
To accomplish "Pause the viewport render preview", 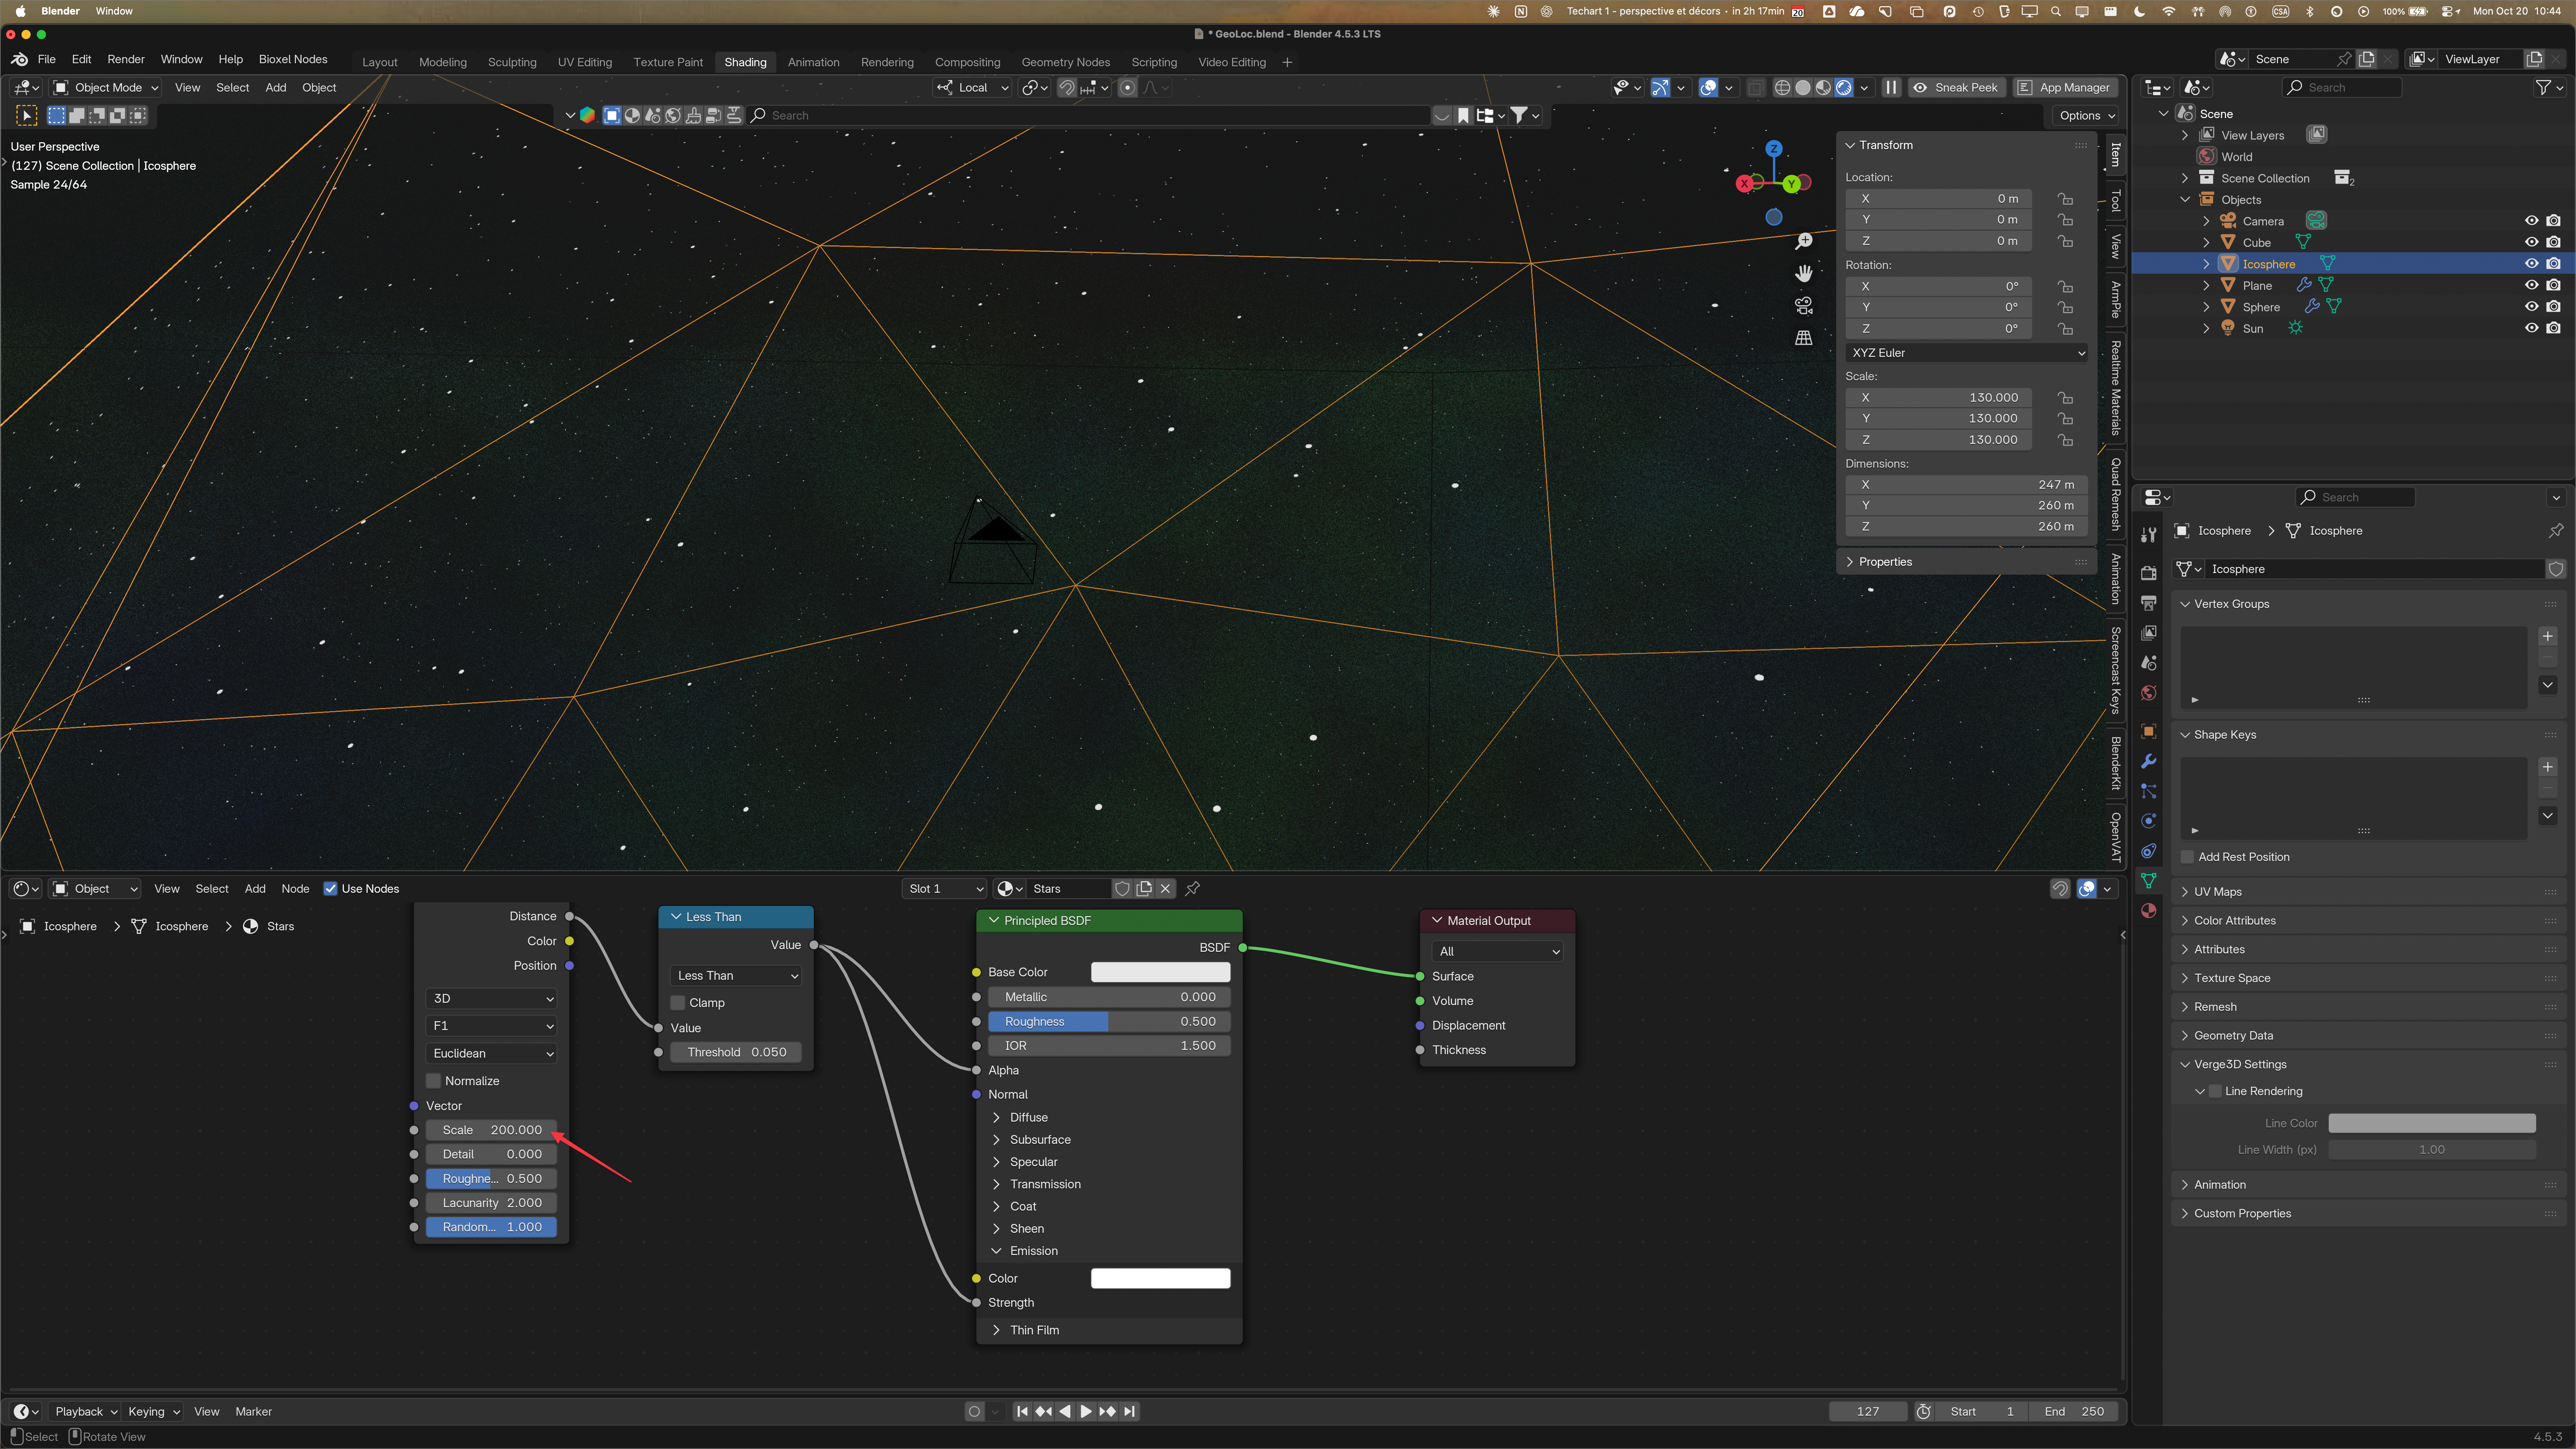I will pos(1891,88).
